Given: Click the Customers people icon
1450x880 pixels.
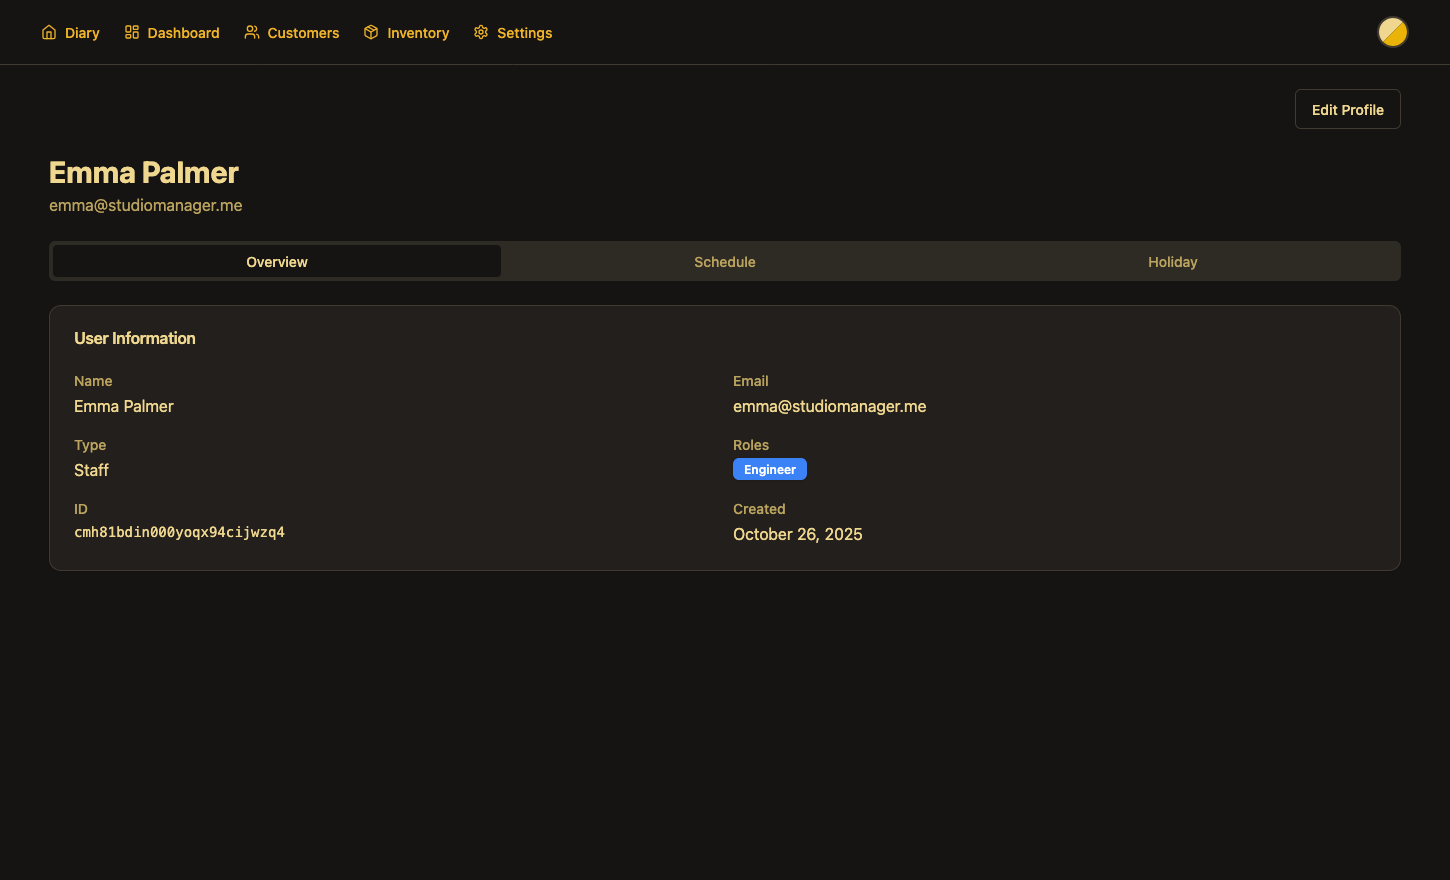Looking at the screenshot, I should pyautogui.click(x=252, y=33).
